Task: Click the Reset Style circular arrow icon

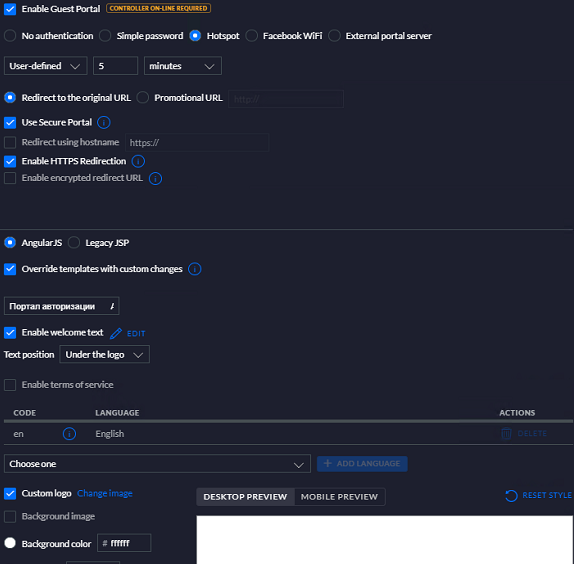Action: click(x=511, y=496)
